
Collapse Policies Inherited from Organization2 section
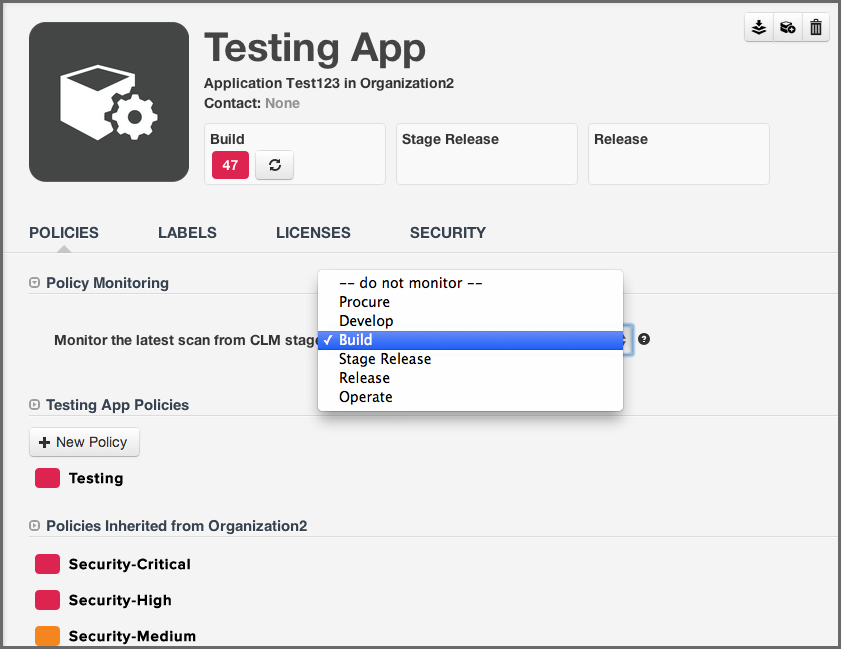coord(32,526)
